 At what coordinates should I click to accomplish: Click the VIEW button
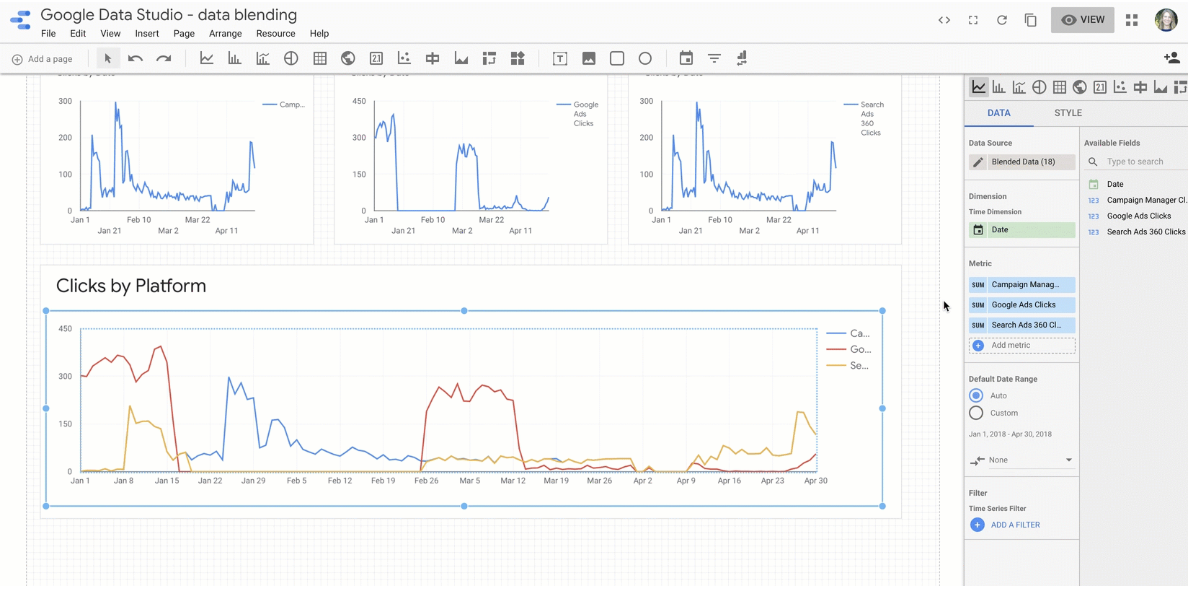coord(1082,20)
